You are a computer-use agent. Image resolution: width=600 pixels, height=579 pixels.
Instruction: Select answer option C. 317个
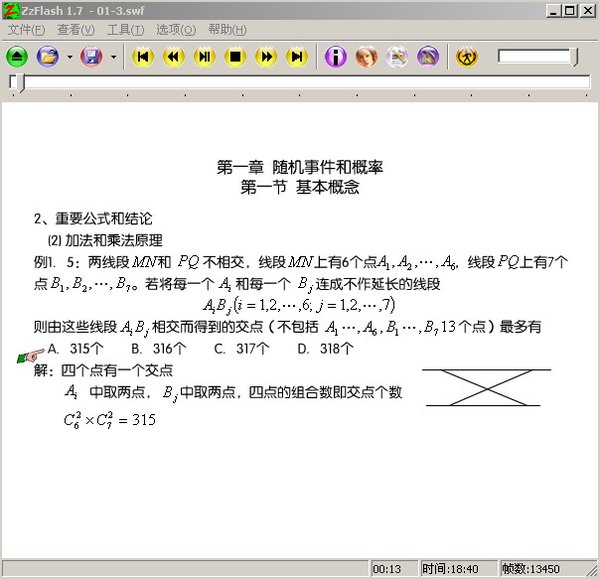[x=242, y=349]
